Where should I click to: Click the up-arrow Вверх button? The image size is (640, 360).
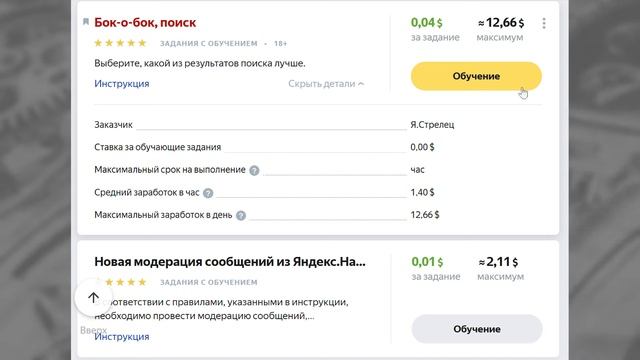pyautogui.click(x=93, y=298)
